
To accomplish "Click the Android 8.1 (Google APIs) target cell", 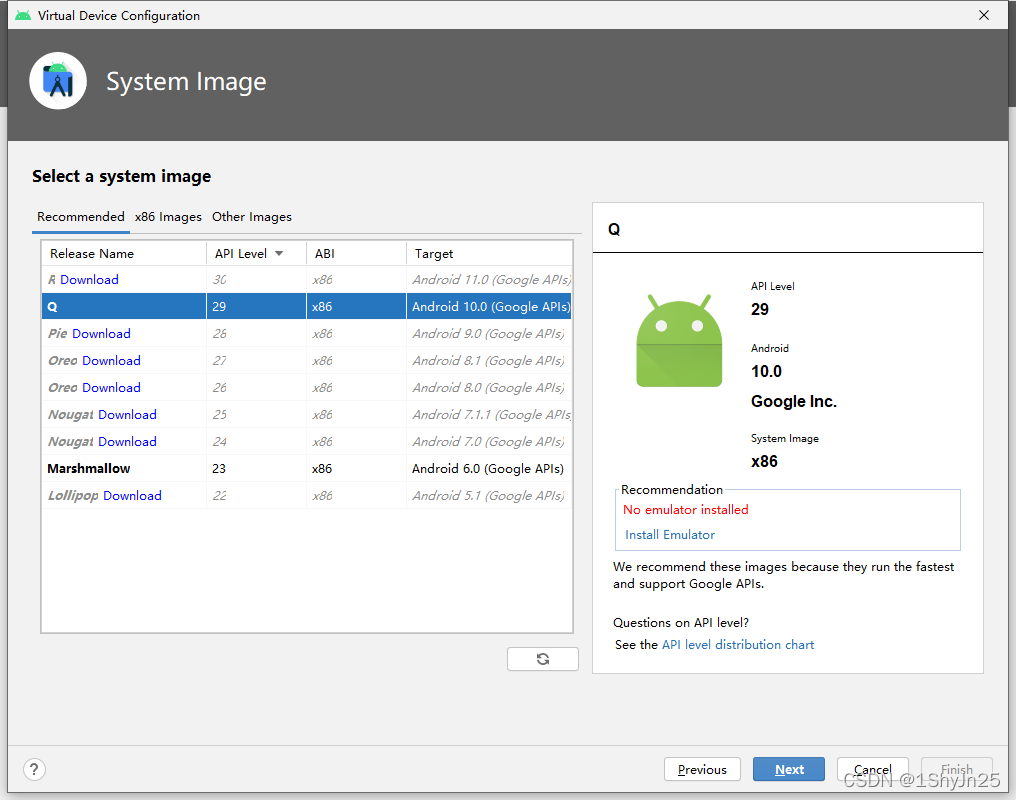I will [x=489, y=361].
